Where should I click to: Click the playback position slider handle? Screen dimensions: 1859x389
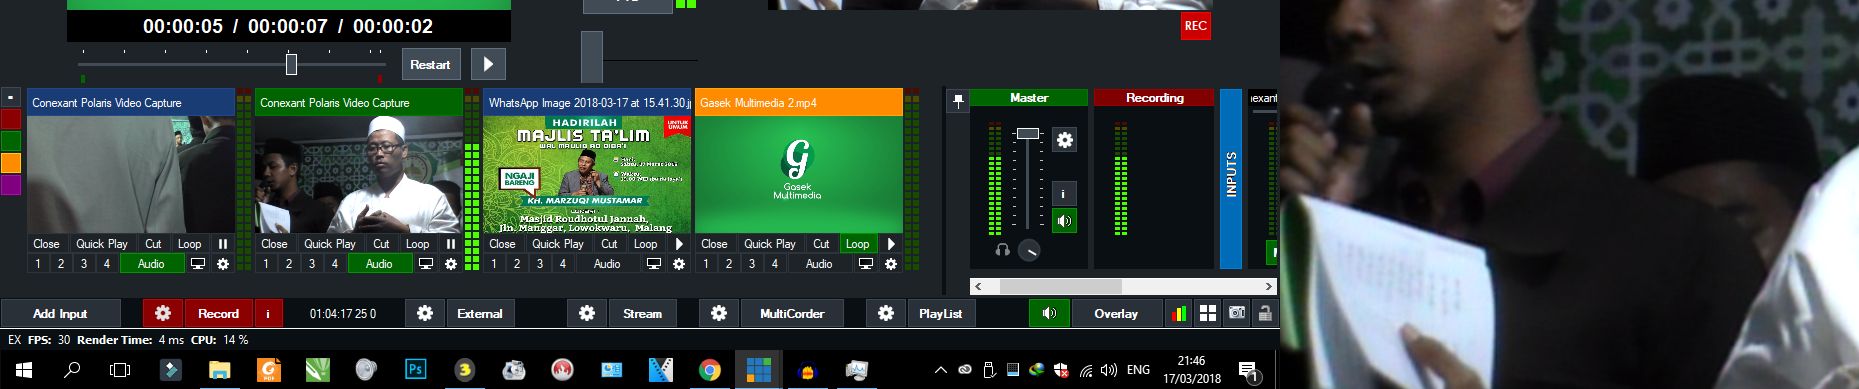tap(291, 64)
